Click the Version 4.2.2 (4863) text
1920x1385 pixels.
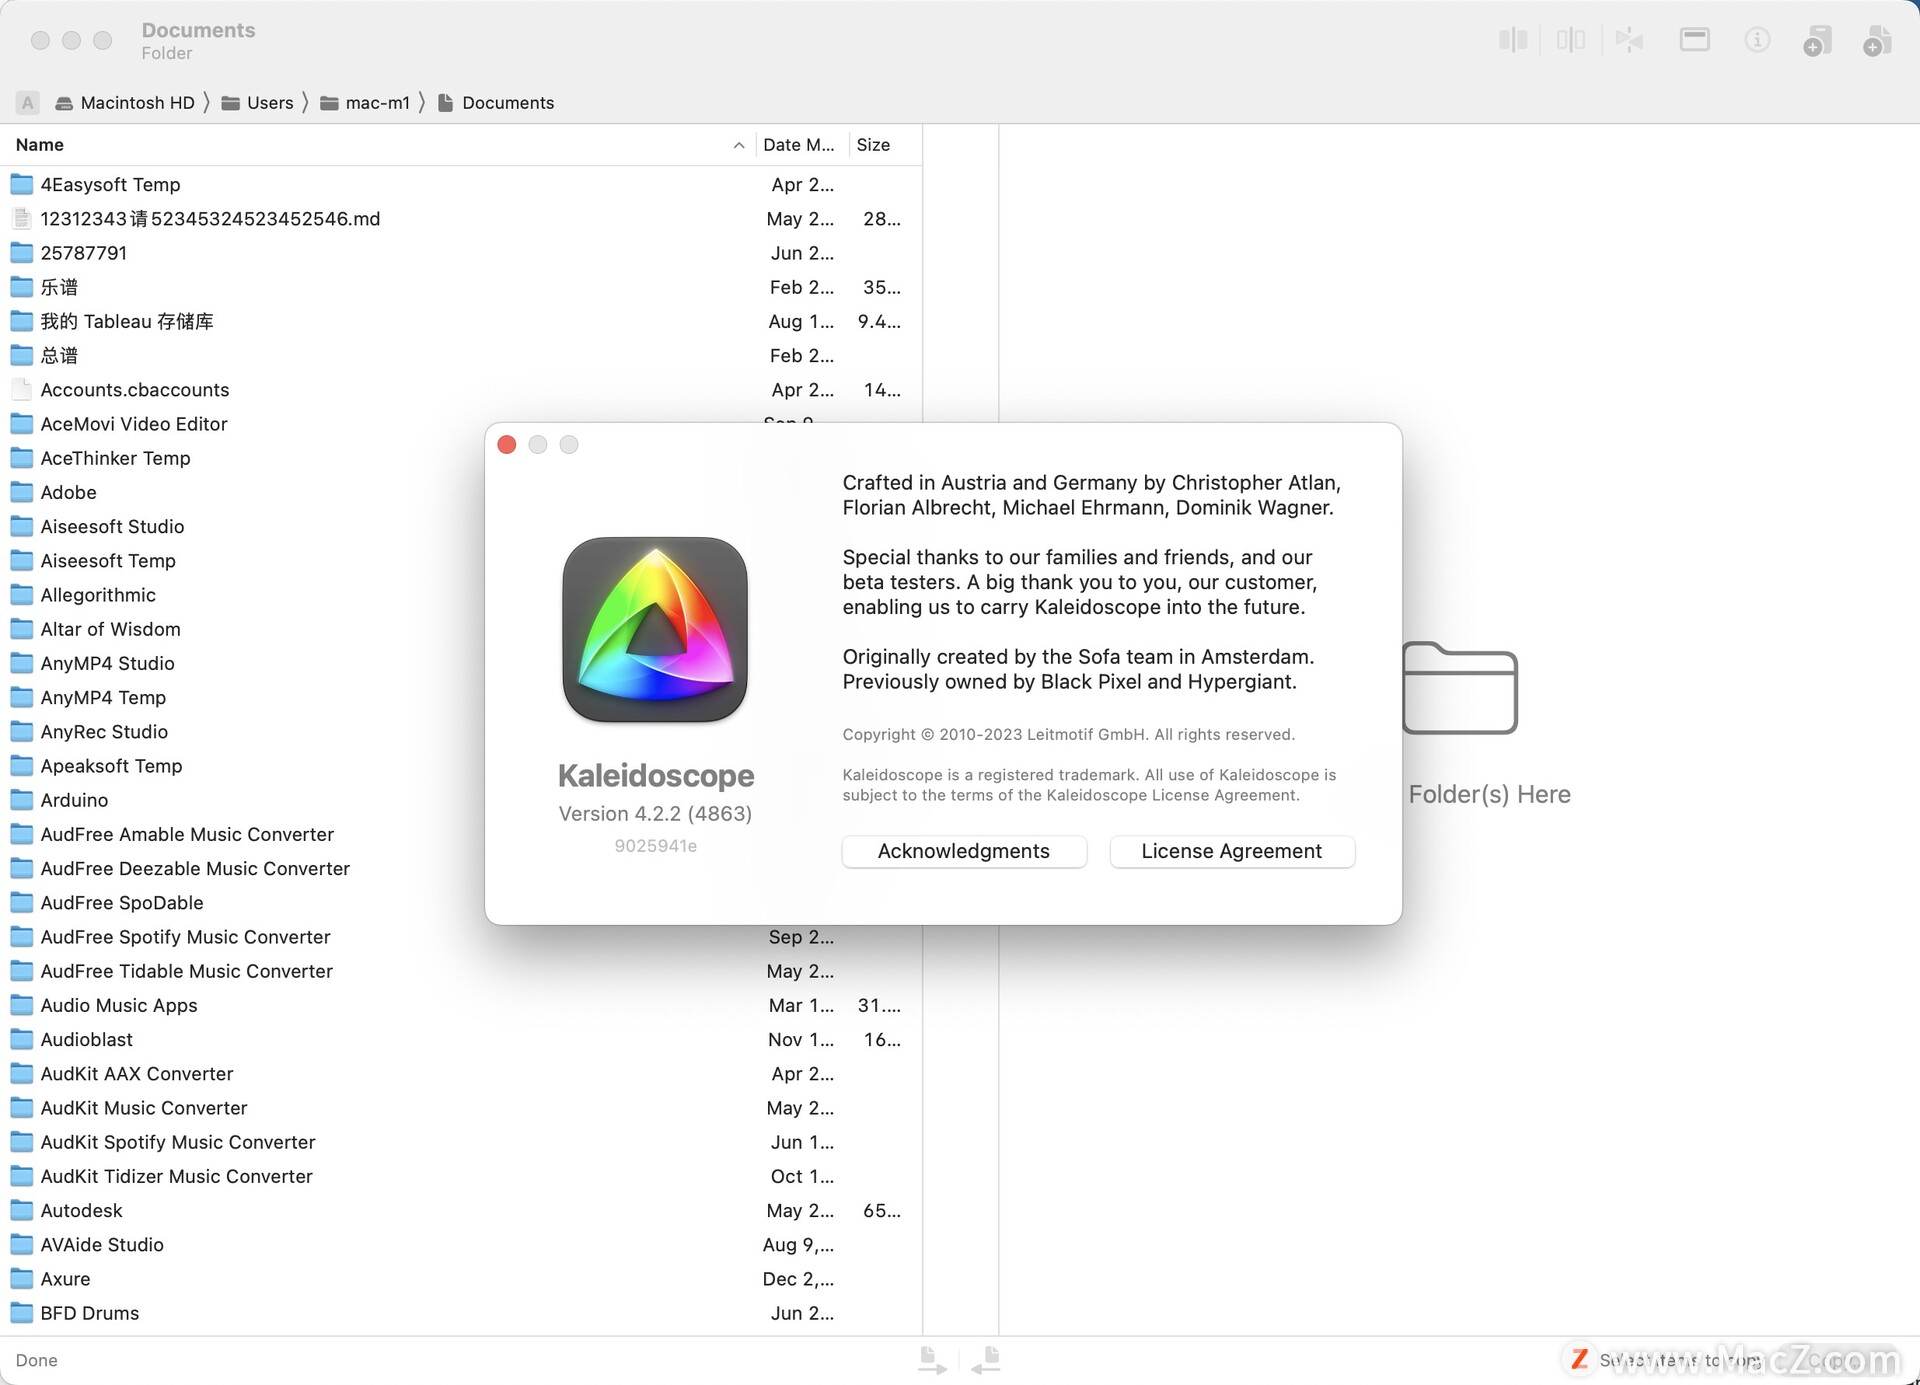[655, 814]
